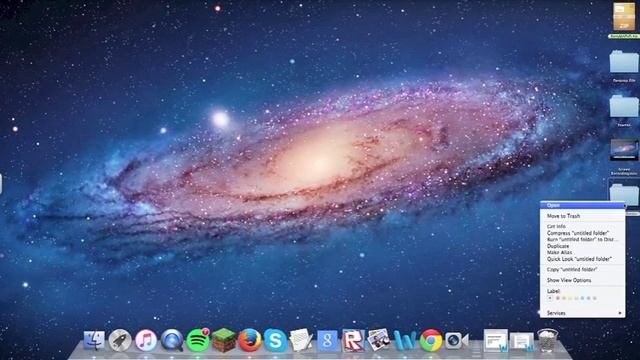Open QuickTime Player from the dock

(x=172, y=340)
